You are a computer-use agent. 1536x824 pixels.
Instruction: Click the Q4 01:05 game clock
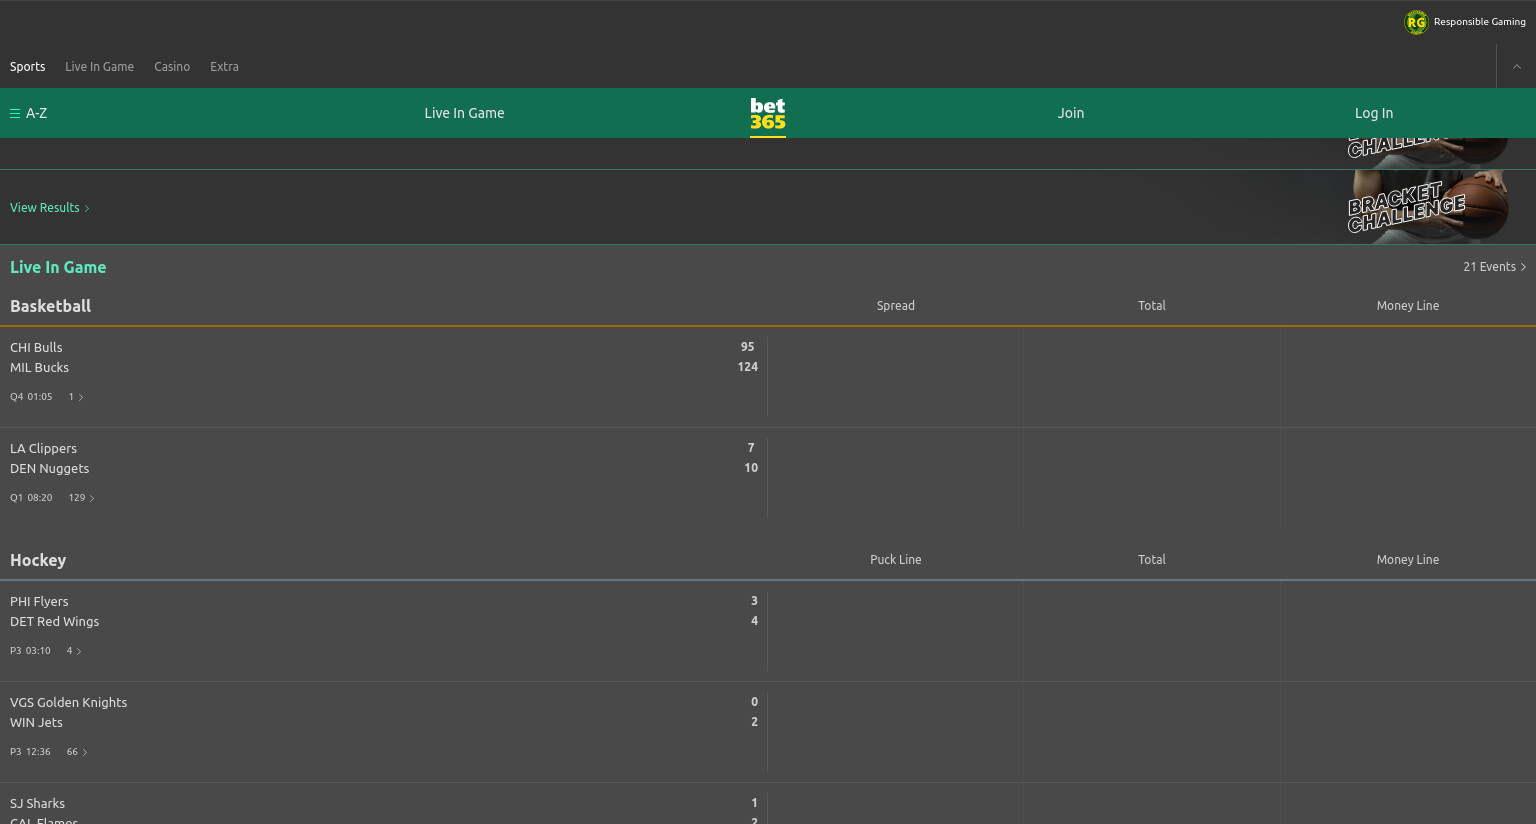pos(31,397)
